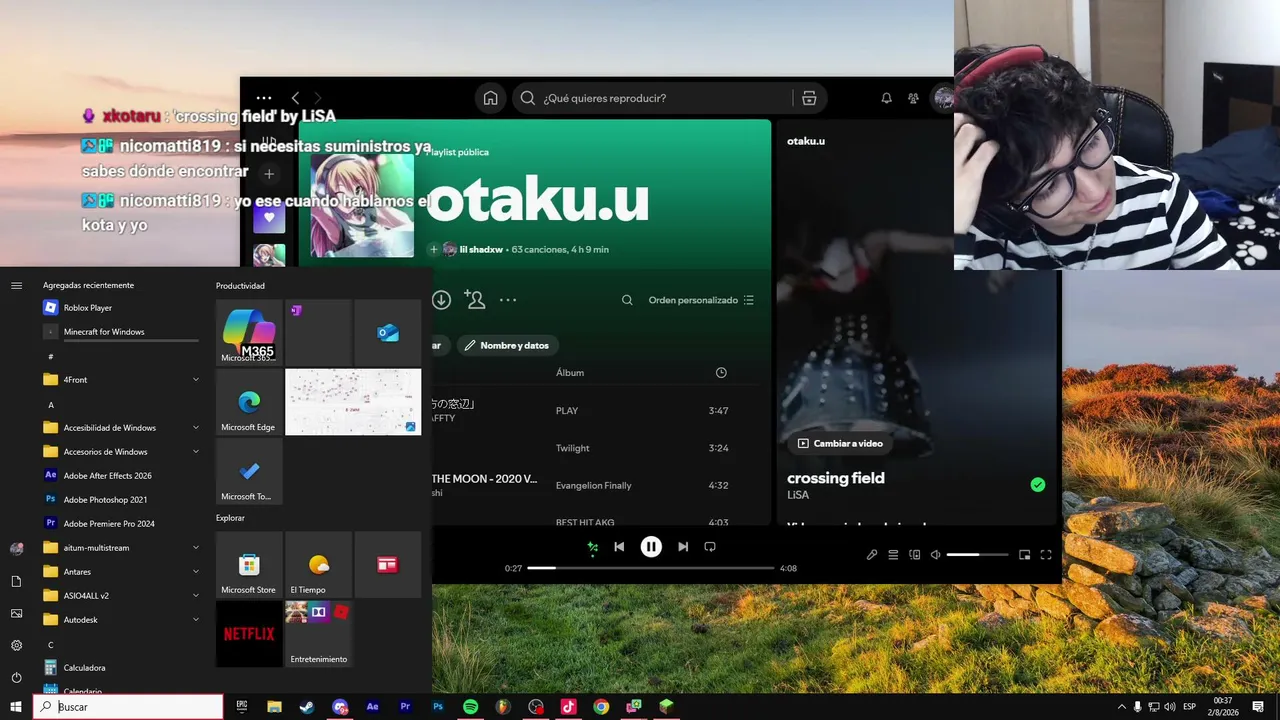
Task: Open Spotify three-dot main menu
Action: 264,98
